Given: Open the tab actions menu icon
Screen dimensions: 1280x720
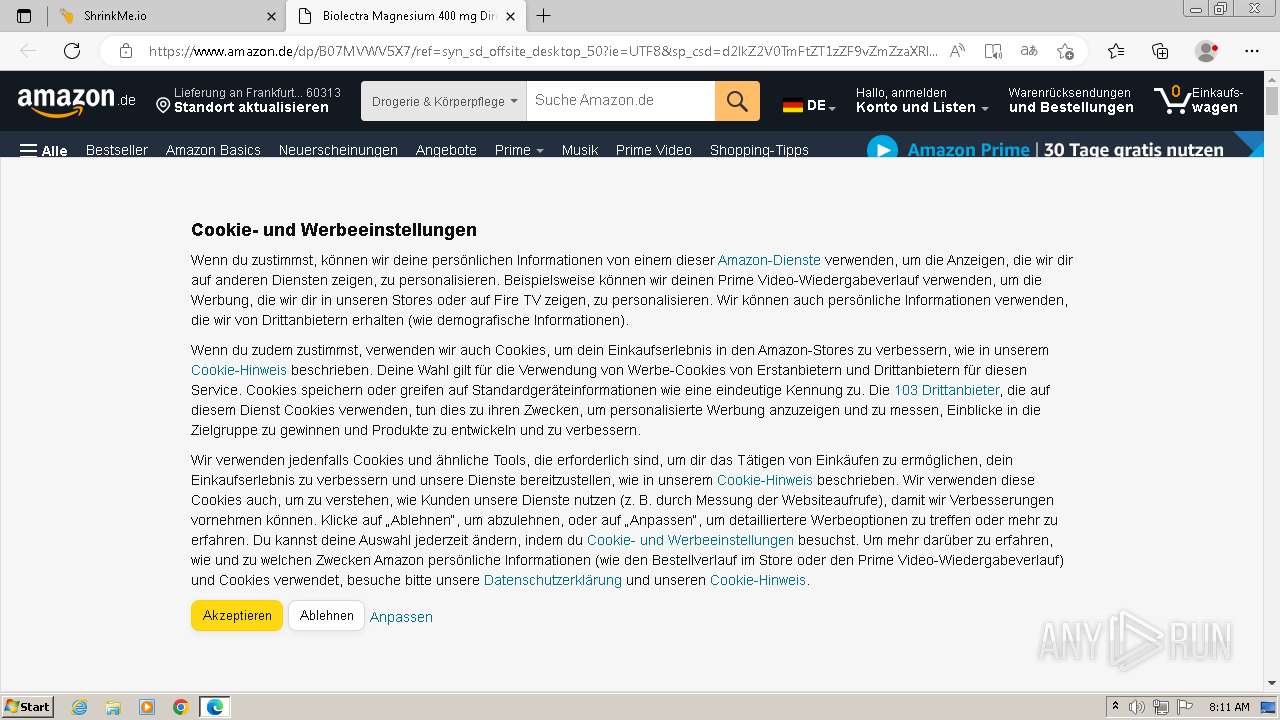Looking at the screenshot, I should click(x=24, y=16).
